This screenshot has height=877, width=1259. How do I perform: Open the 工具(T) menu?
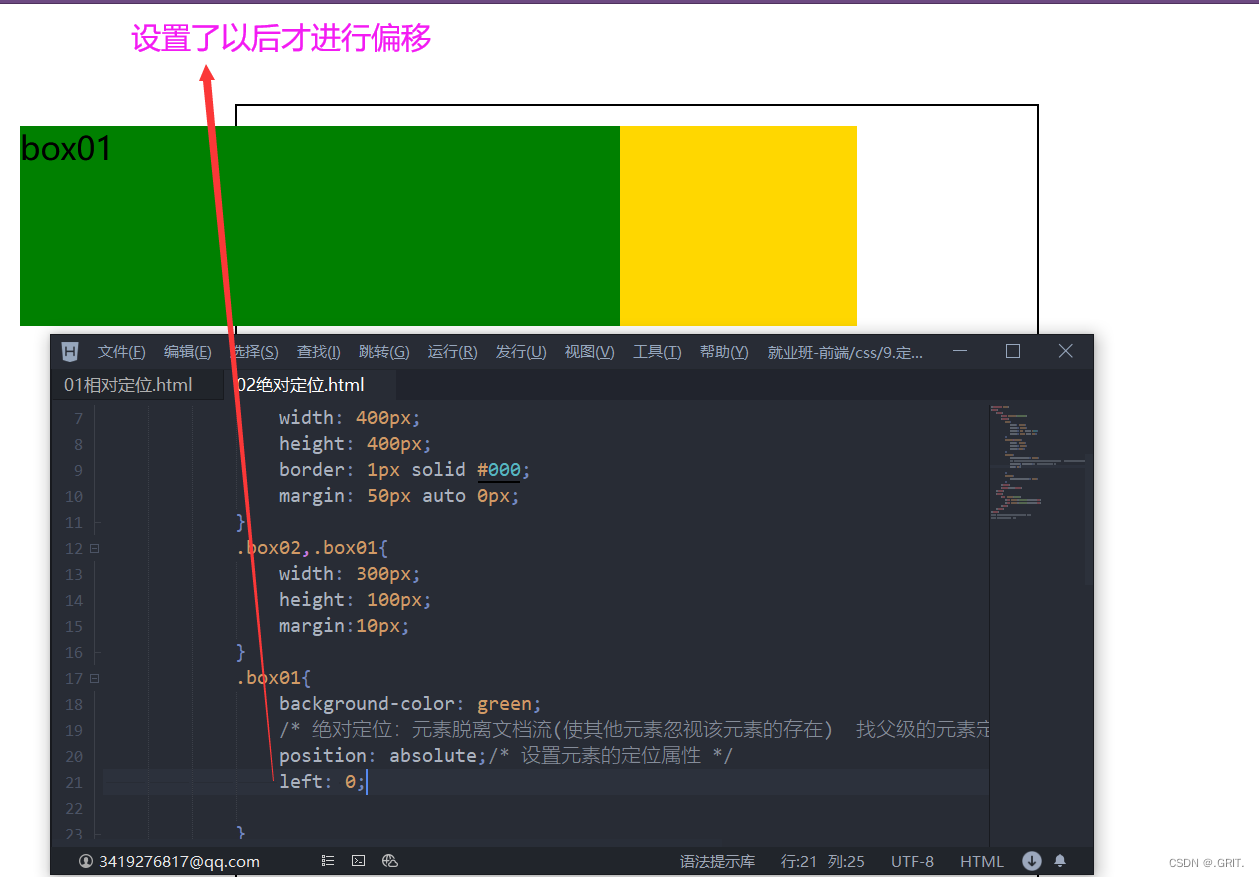pyautogui.click(x=657, y=352)
